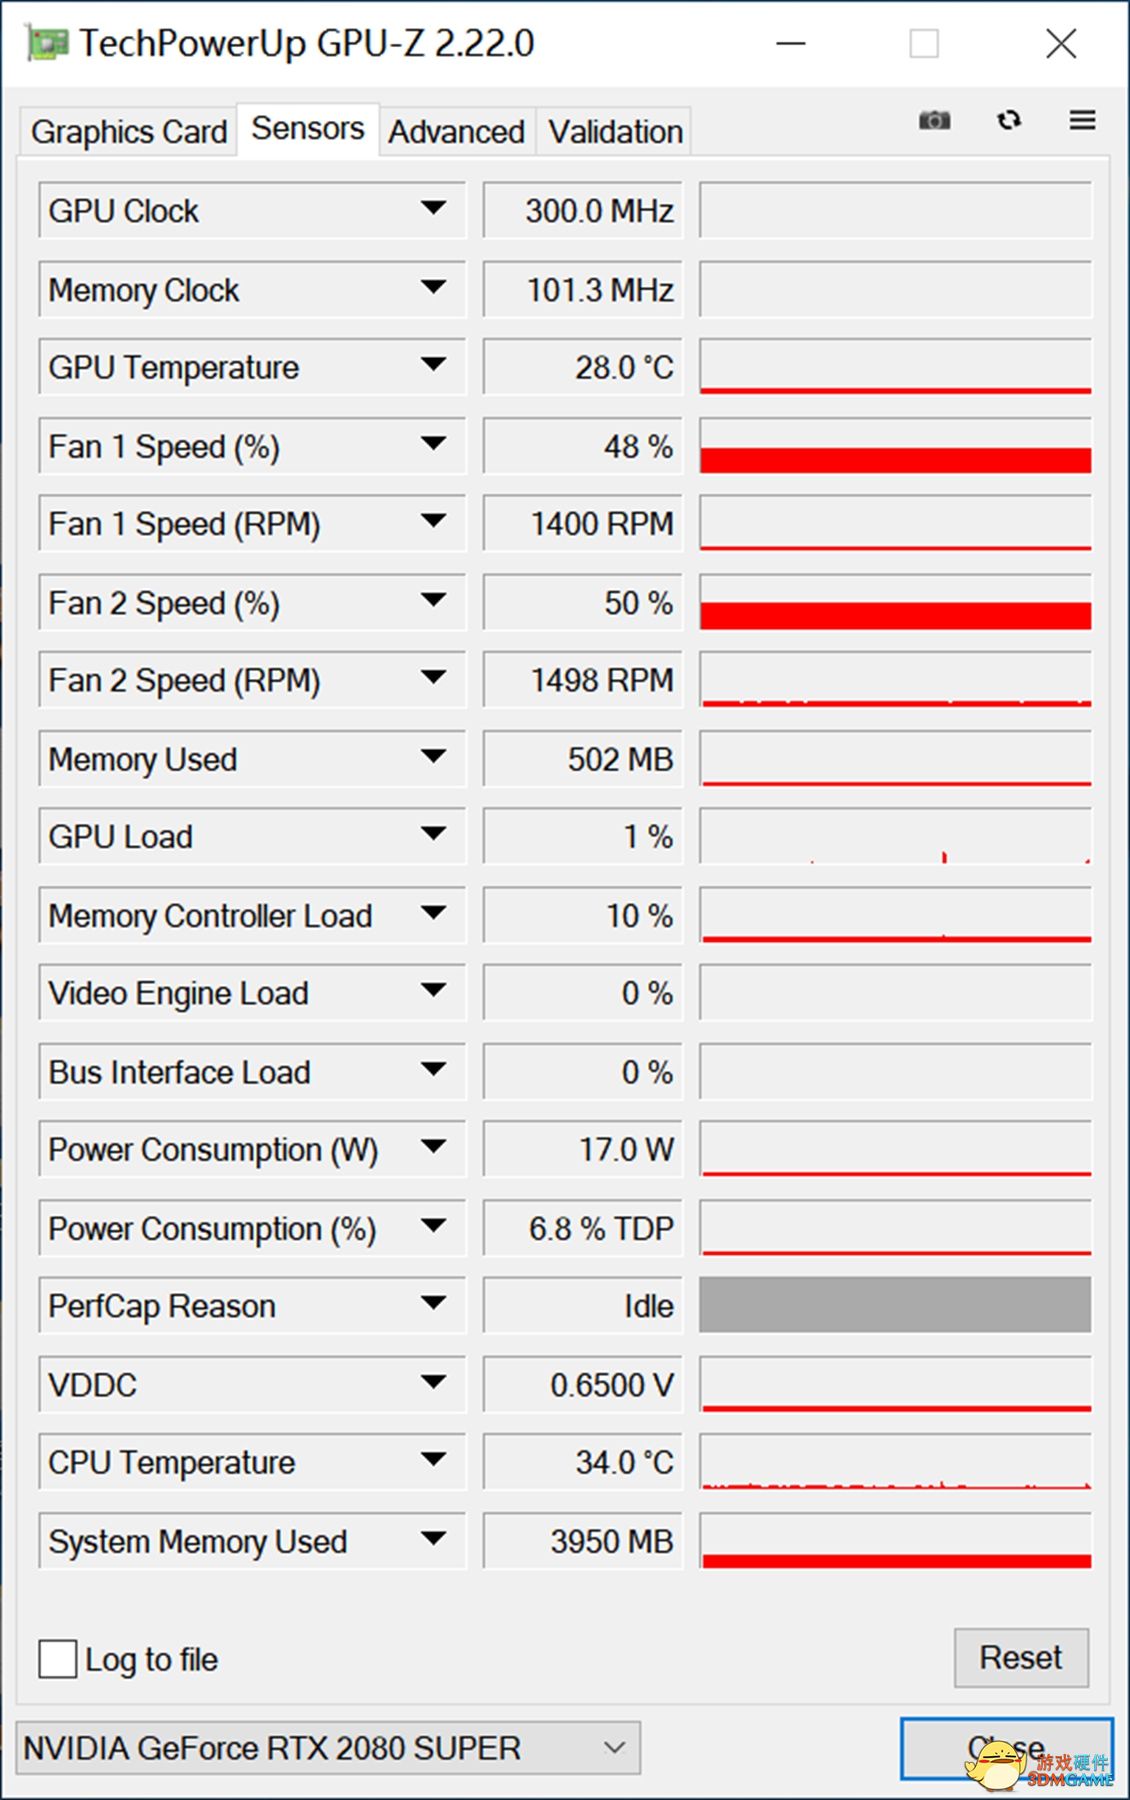Click the refresh sensors icon
The width and height of the screenshot is (1130, 1800).
1009,121
